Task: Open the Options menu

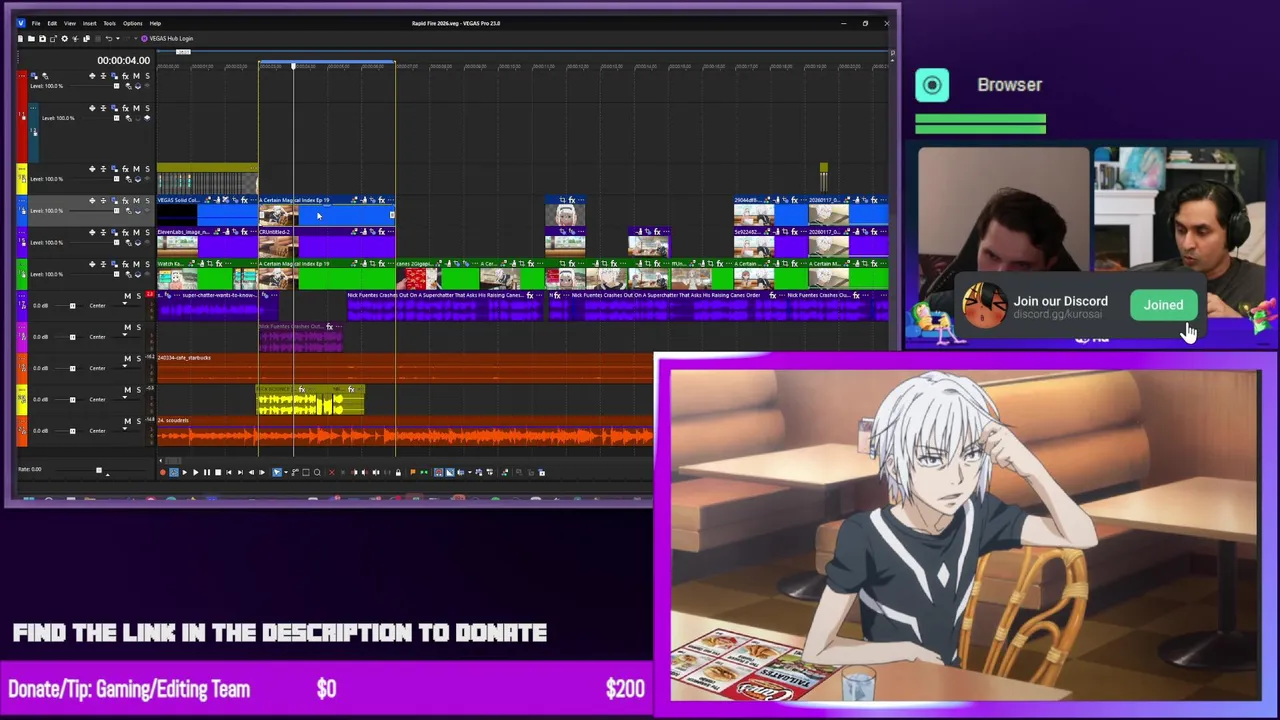Action: [132, 23]
